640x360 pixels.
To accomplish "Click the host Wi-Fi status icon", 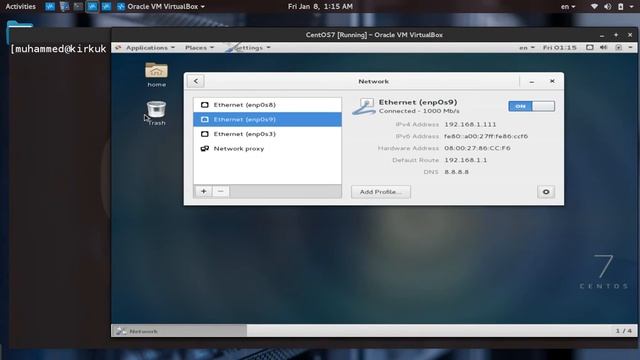I will pyautogui.click(x=594, y=7).
